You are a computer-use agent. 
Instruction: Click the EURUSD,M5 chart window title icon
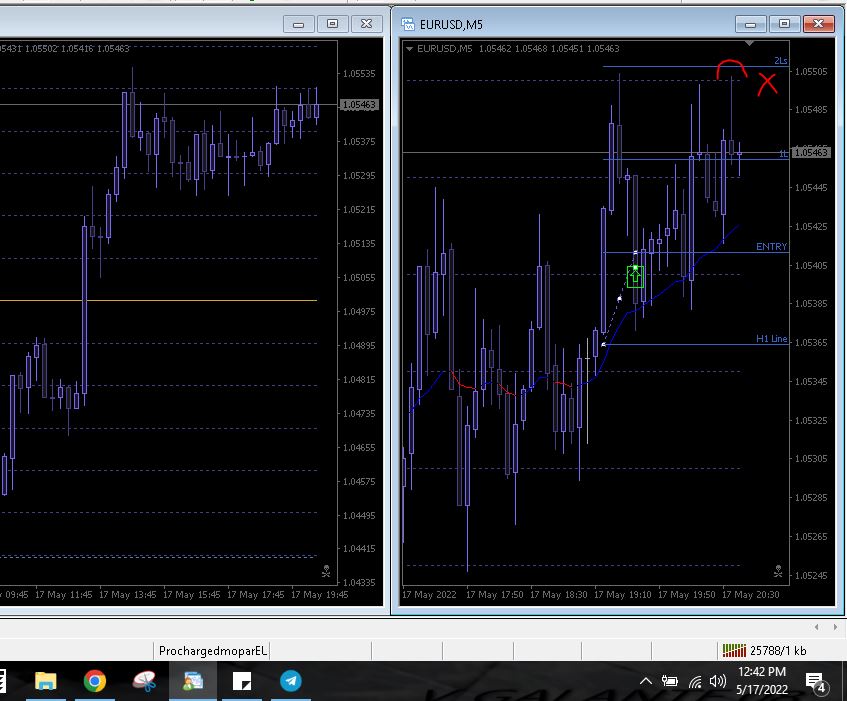click(x=408, y=24)
